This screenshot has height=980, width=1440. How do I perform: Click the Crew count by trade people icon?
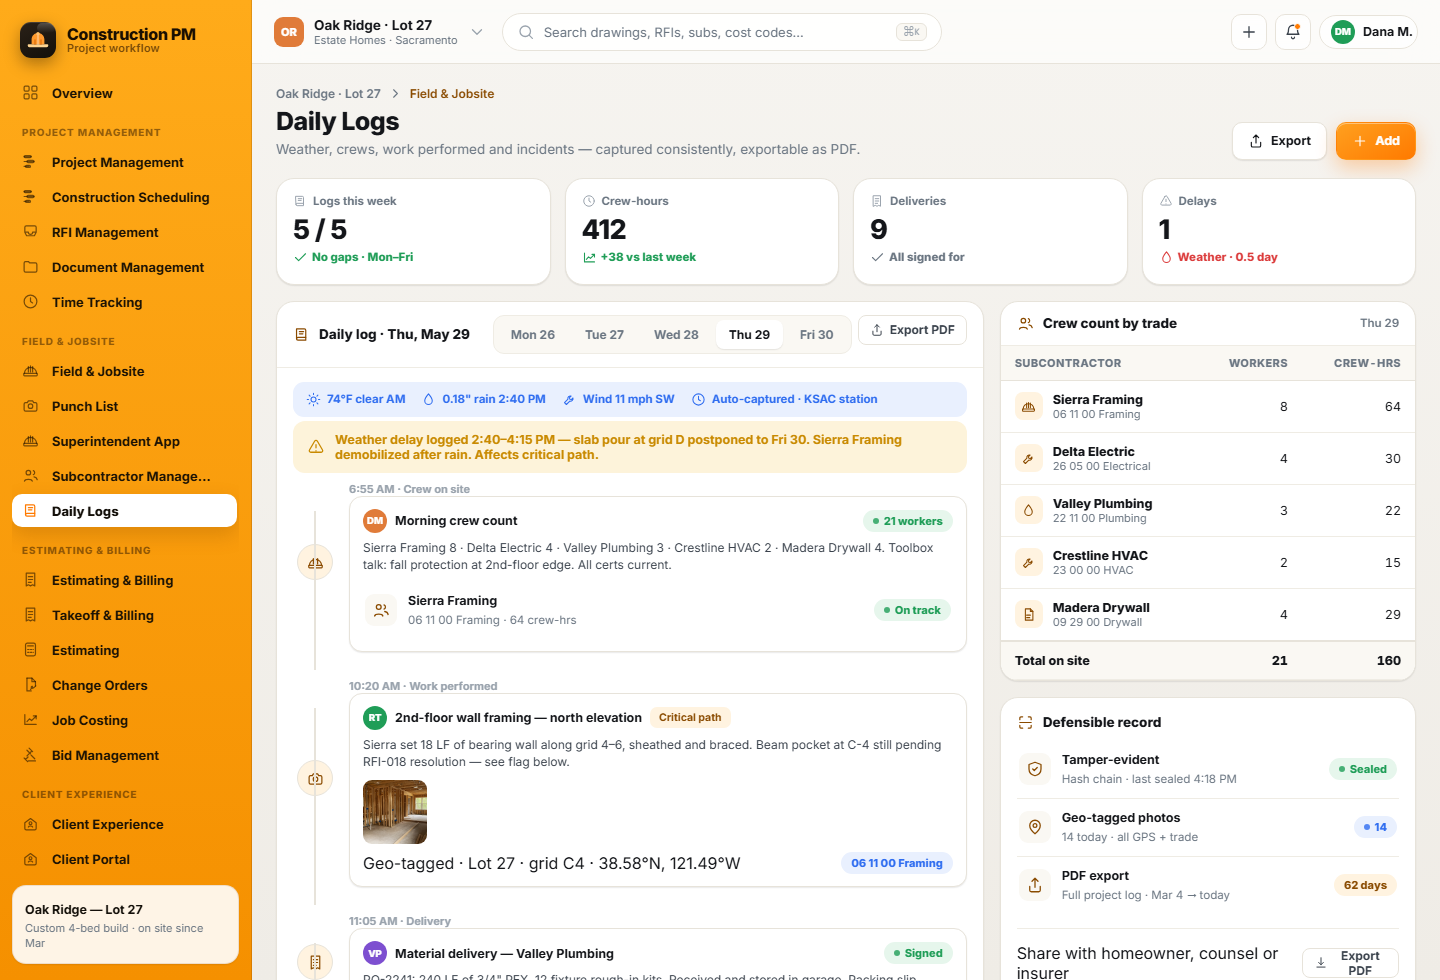[1025, 324]
